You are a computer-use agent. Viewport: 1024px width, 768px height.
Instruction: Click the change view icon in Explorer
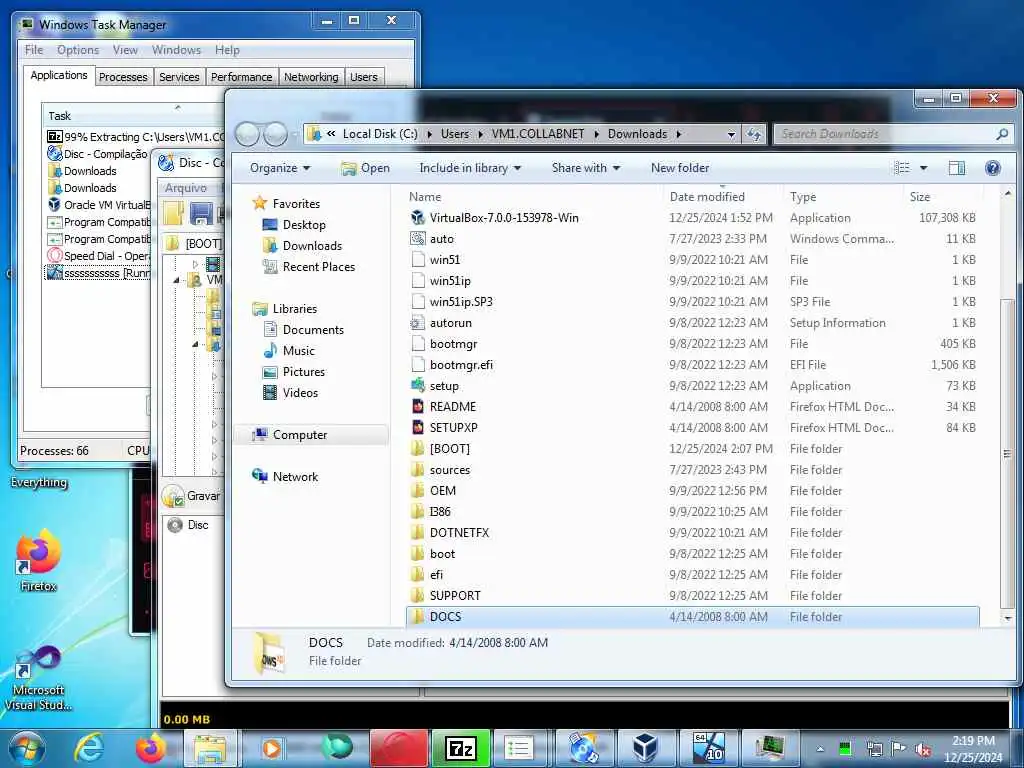point(902,168)
